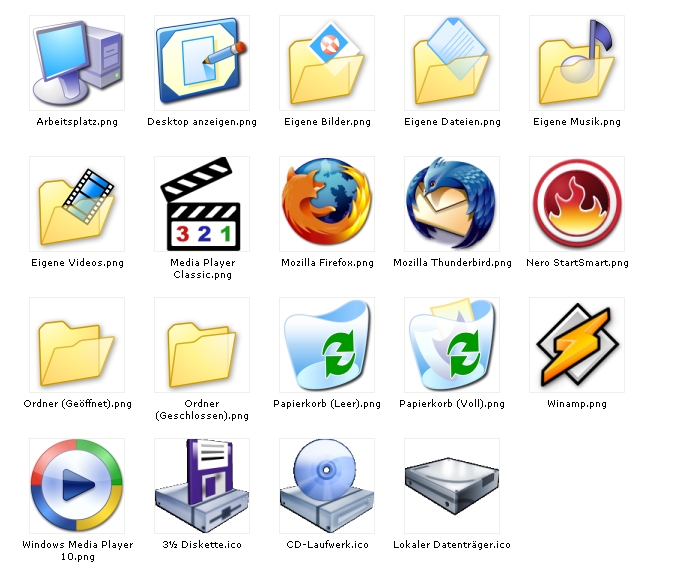Click the file name Desktop anzeigen.png
673x574 pixels.
[x=202, y=122]
